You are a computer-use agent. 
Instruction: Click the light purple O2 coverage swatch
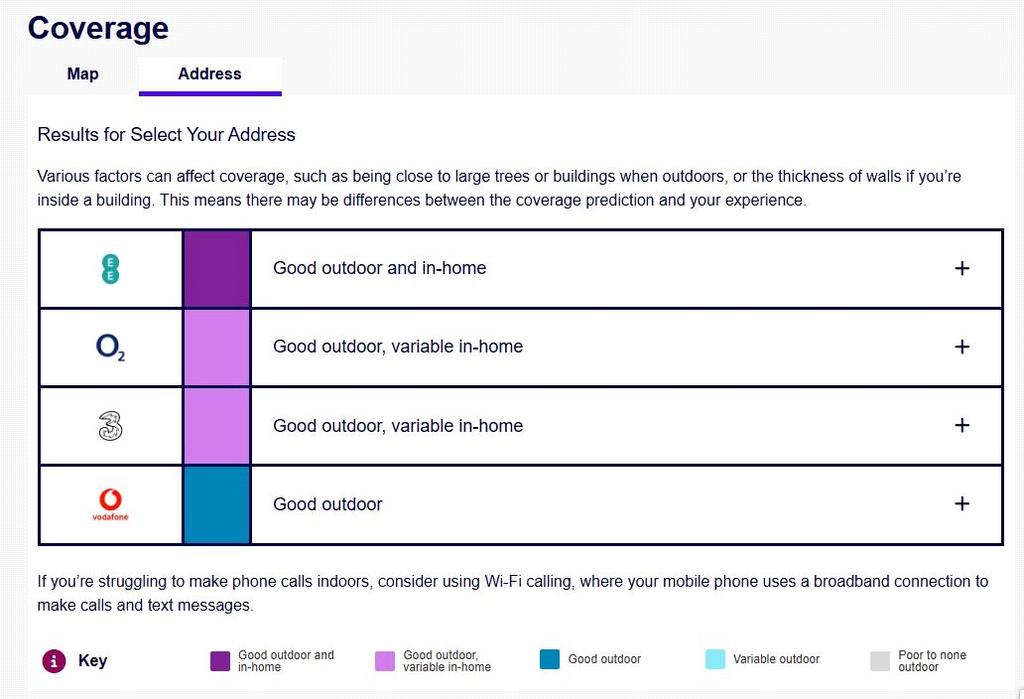click(x=217, y=348)
